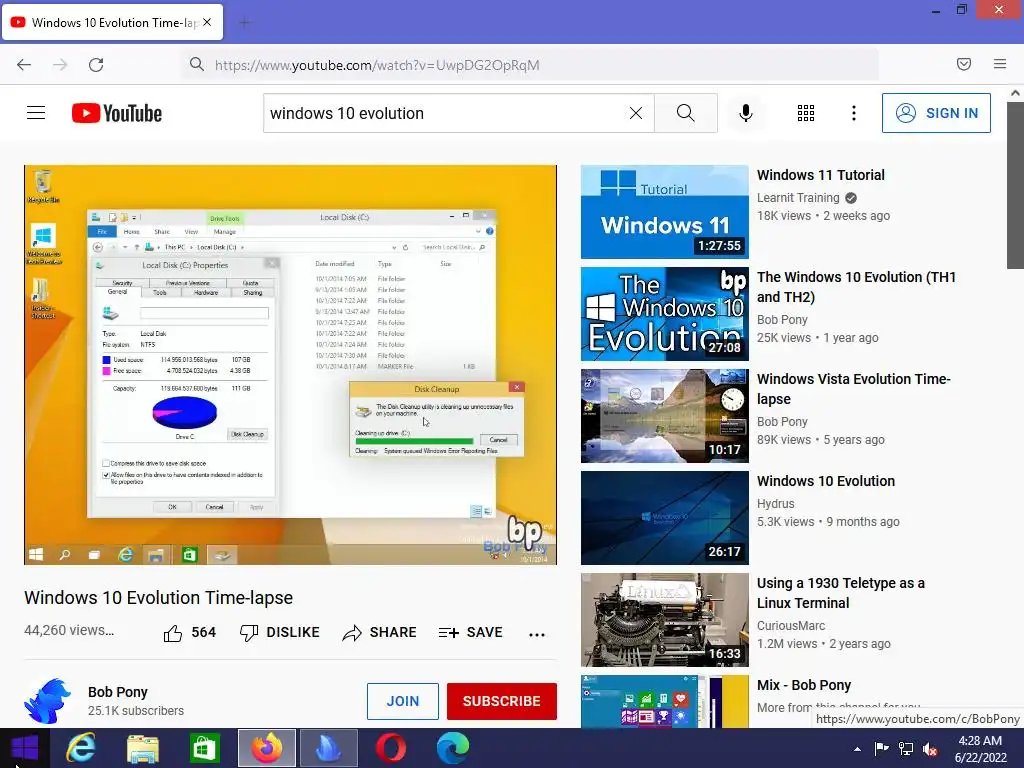Open Windows Store taskbar icon
The height and width of the screenshot is (768, 1024).
pos(204,748)
